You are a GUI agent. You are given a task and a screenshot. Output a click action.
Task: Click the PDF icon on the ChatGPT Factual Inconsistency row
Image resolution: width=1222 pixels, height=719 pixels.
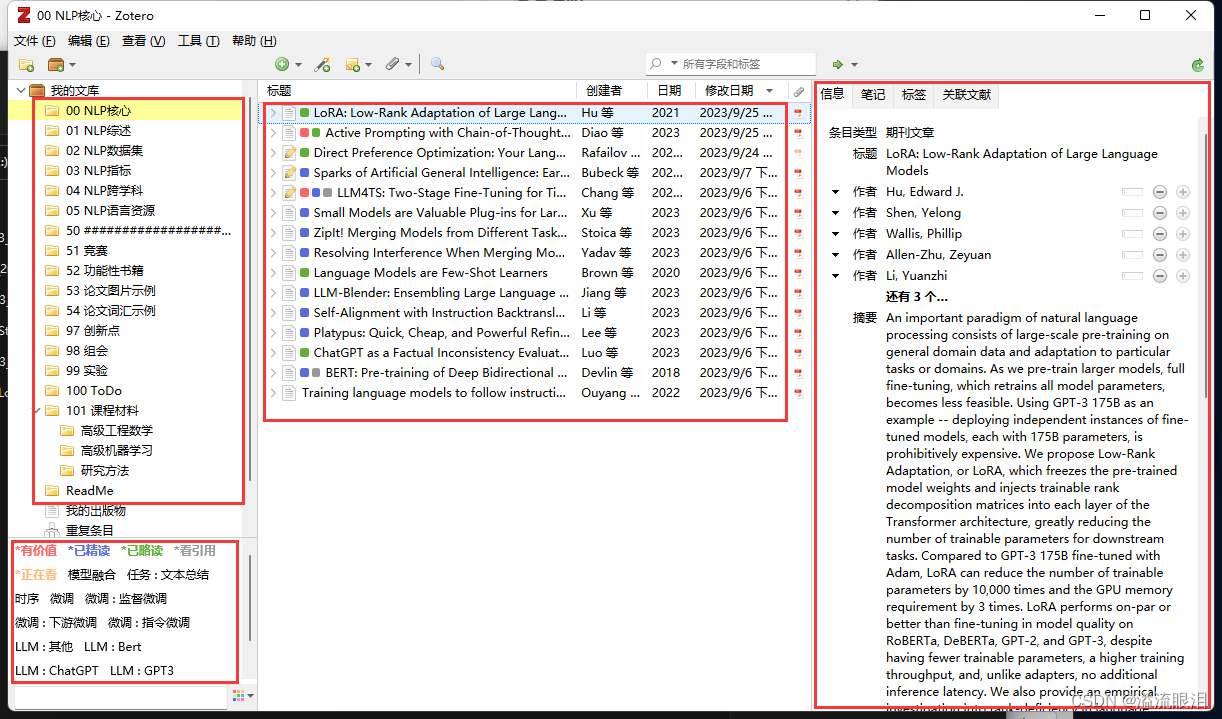(799, 353)
